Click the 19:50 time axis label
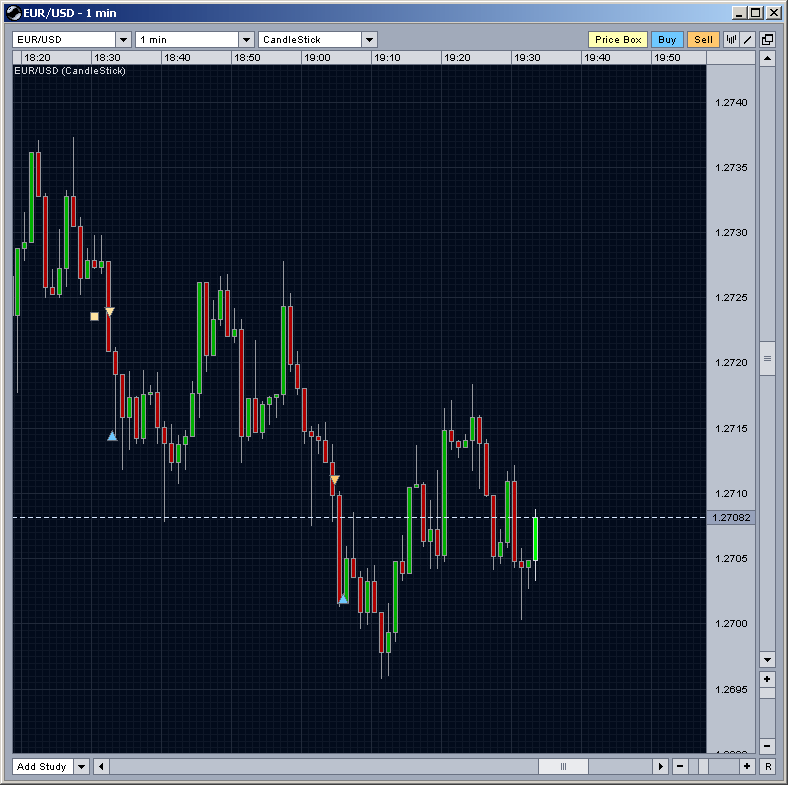 click(x=667, y=57)
